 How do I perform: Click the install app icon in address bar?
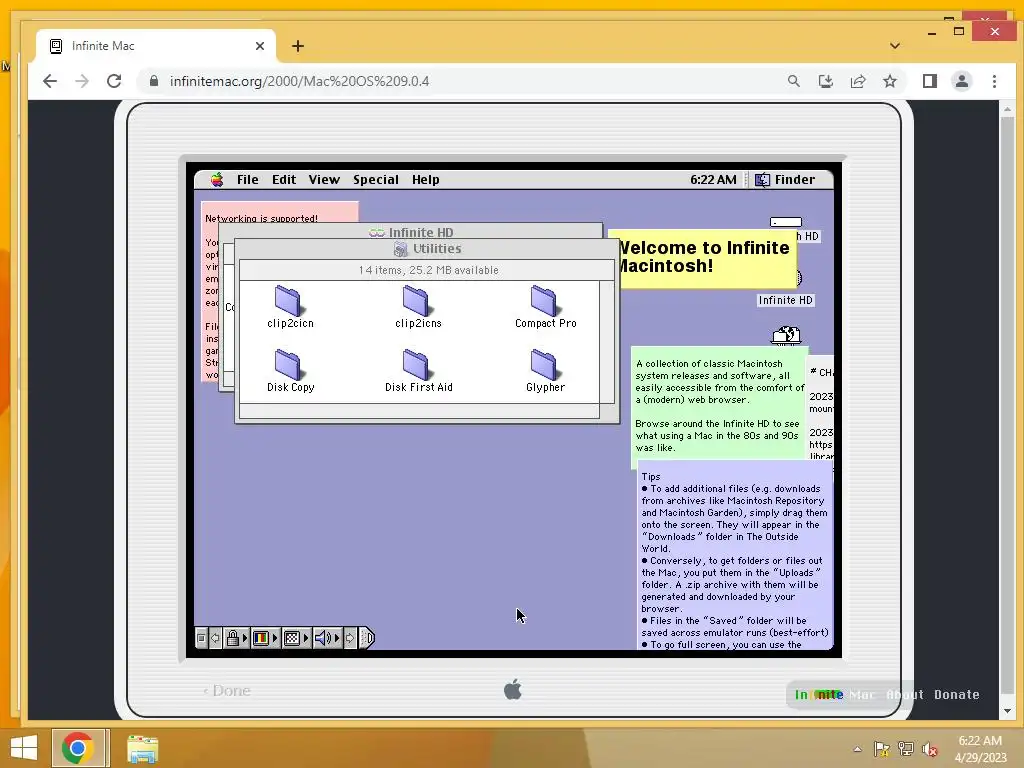825,81
